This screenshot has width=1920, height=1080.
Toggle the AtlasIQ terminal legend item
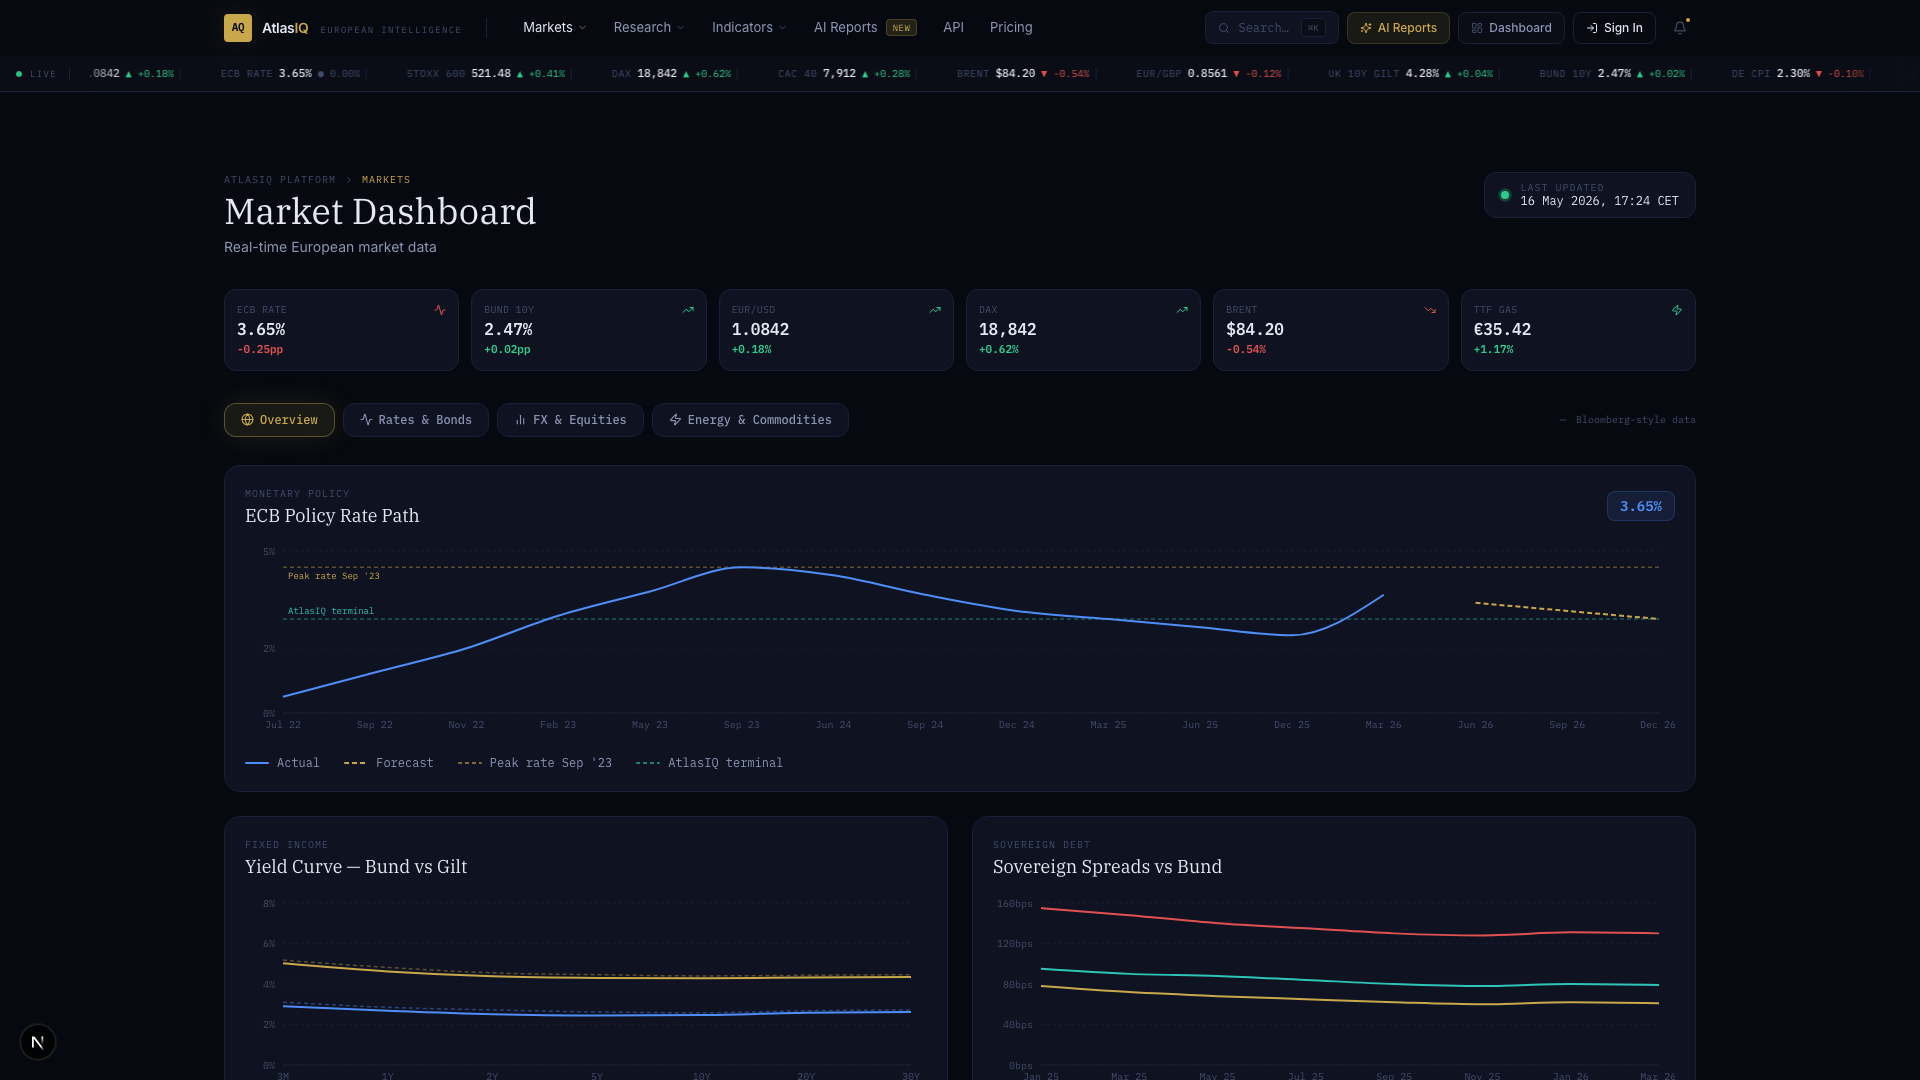(x=709, y=763)
